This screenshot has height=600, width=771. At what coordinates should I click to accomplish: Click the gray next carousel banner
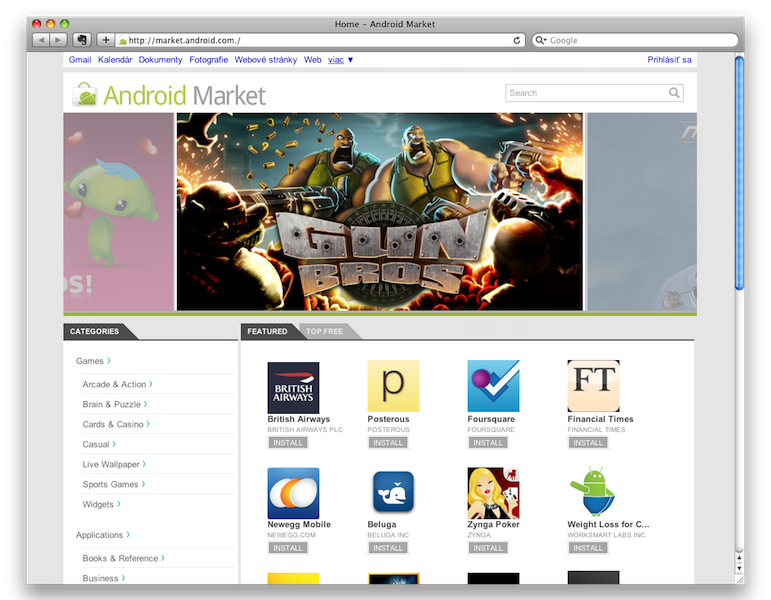click(x=642, y=211)
